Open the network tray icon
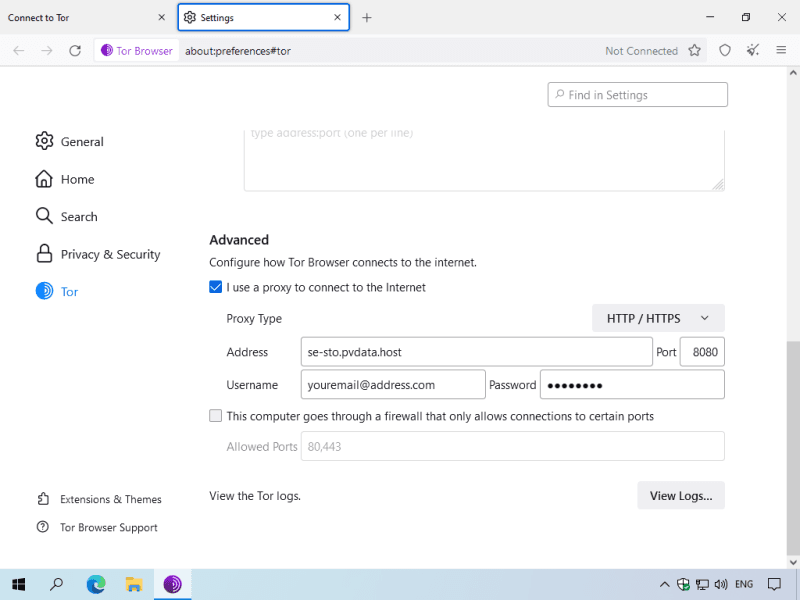This screenshot has width=800, height=600. [702, 584]
